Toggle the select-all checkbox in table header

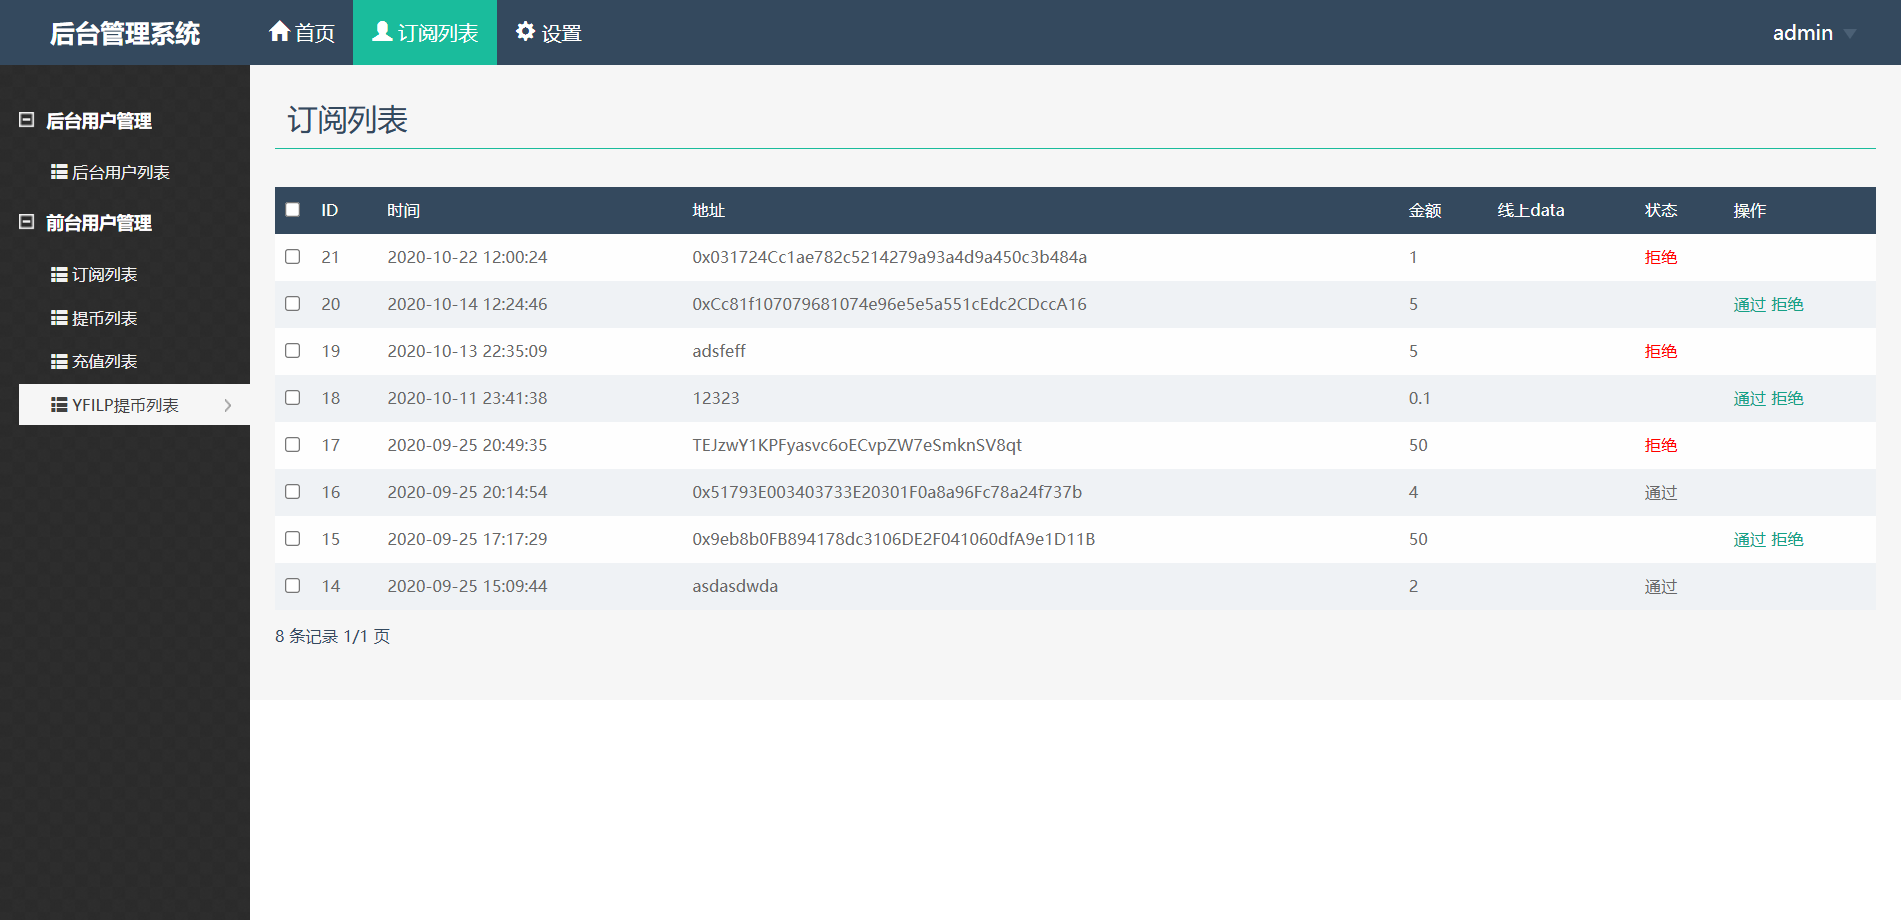coord(292,210)
